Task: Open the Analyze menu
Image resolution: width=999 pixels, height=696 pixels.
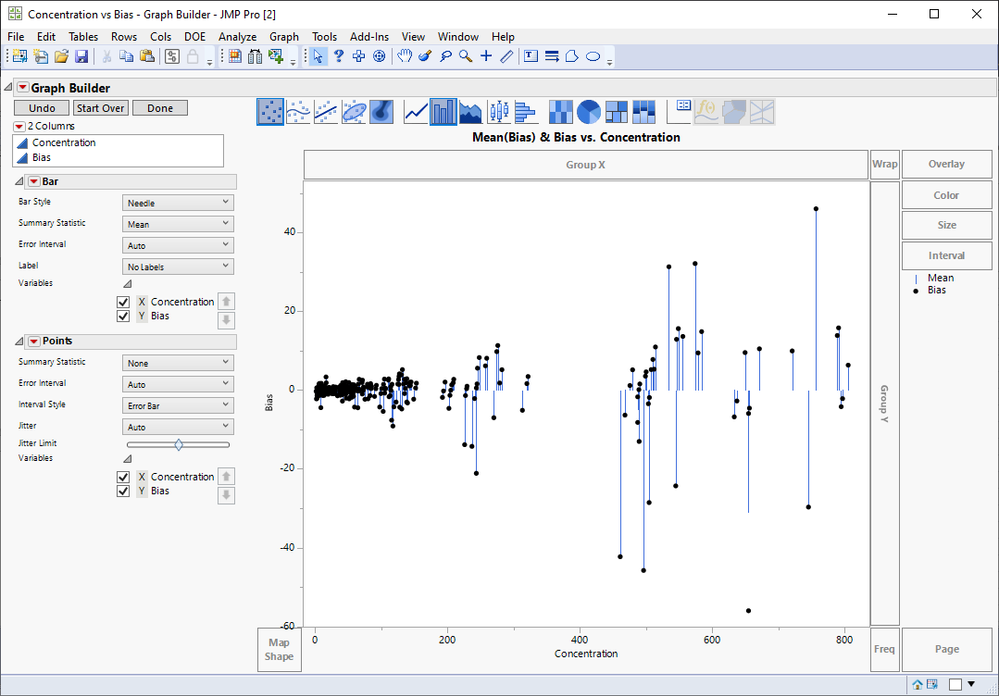Action: coord(237,37)
